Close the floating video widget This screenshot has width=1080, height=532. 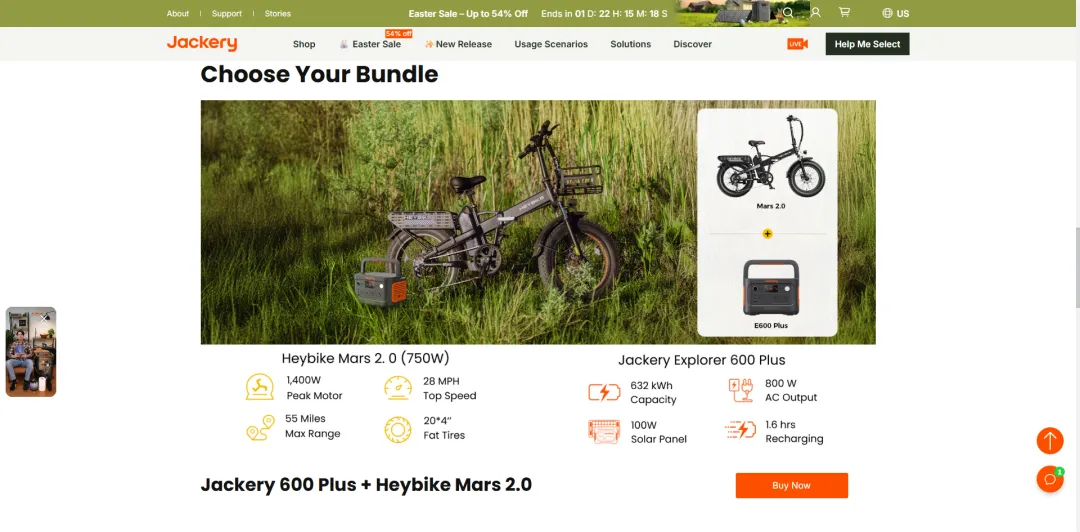point(45,318)
